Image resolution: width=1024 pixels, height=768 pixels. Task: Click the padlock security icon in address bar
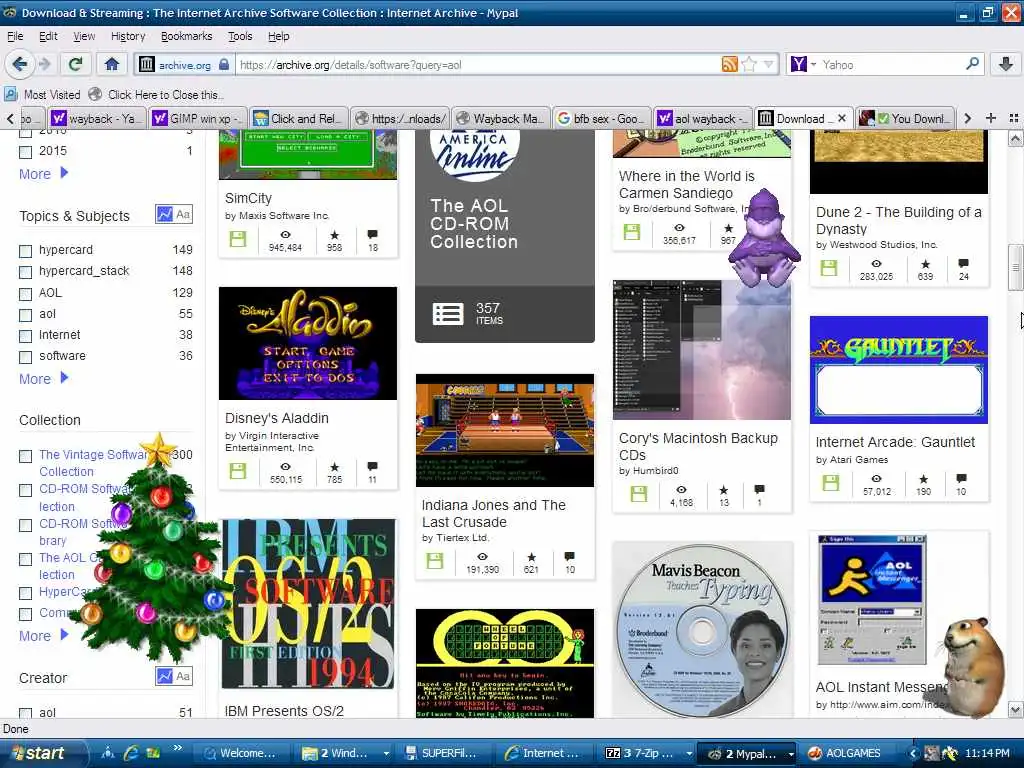[x=224, y=65]
